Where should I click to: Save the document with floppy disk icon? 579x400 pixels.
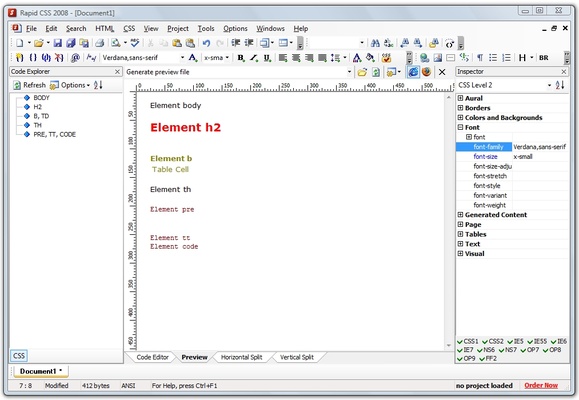(x=58, y=43)
